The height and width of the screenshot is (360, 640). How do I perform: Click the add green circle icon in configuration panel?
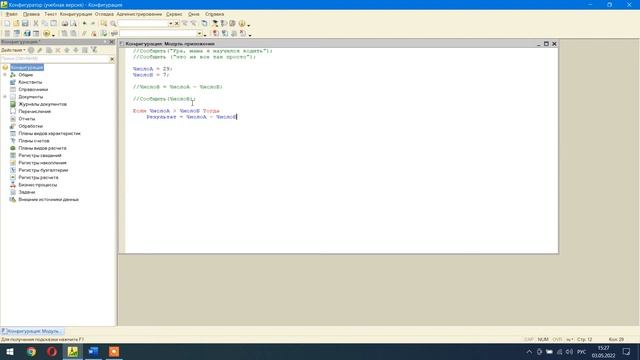(x=31, y=50)
